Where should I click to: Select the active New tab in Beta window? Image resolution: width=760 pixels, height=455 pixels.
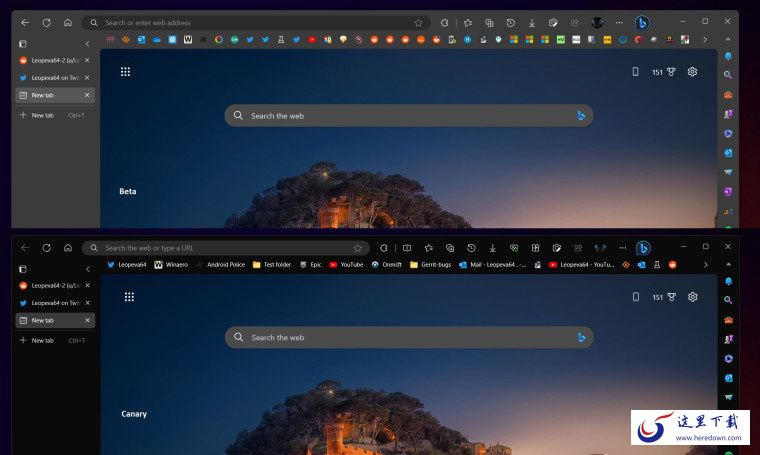pos(55,95)
